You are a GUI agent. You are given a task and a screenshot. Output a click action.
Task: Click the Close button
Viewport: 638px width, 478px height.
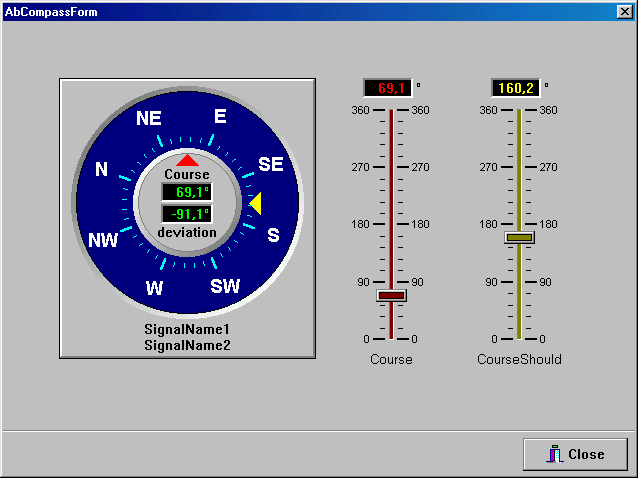pos(575,454)
